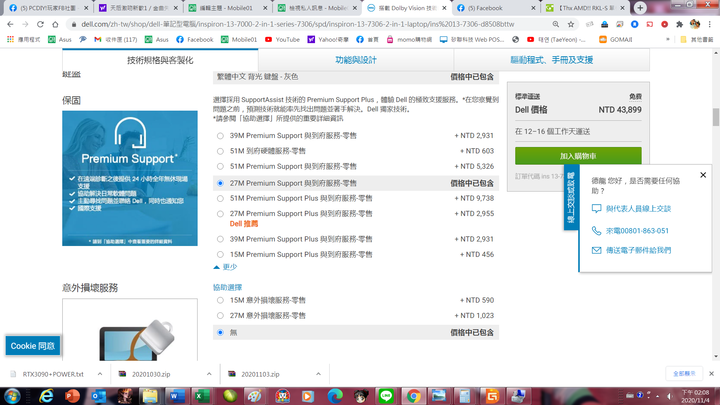Switch to Chrome on the taskbar
The image size is (720, 405).
click(x=413, y=396)
